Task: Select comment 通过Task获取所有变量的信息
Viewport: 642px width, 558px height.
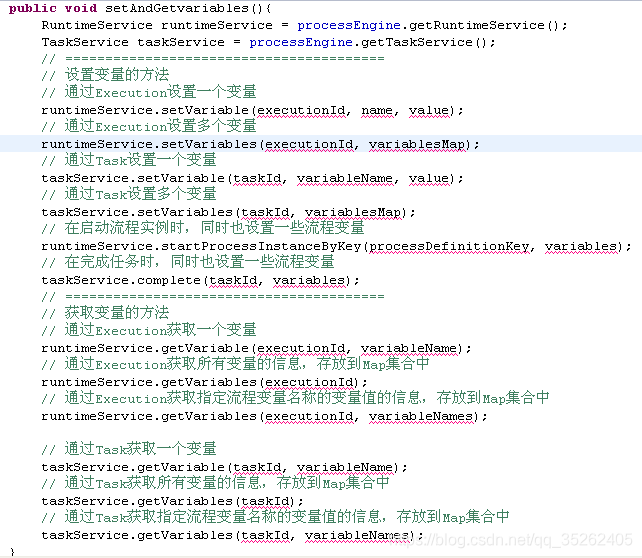Action: tap(162, 483)
